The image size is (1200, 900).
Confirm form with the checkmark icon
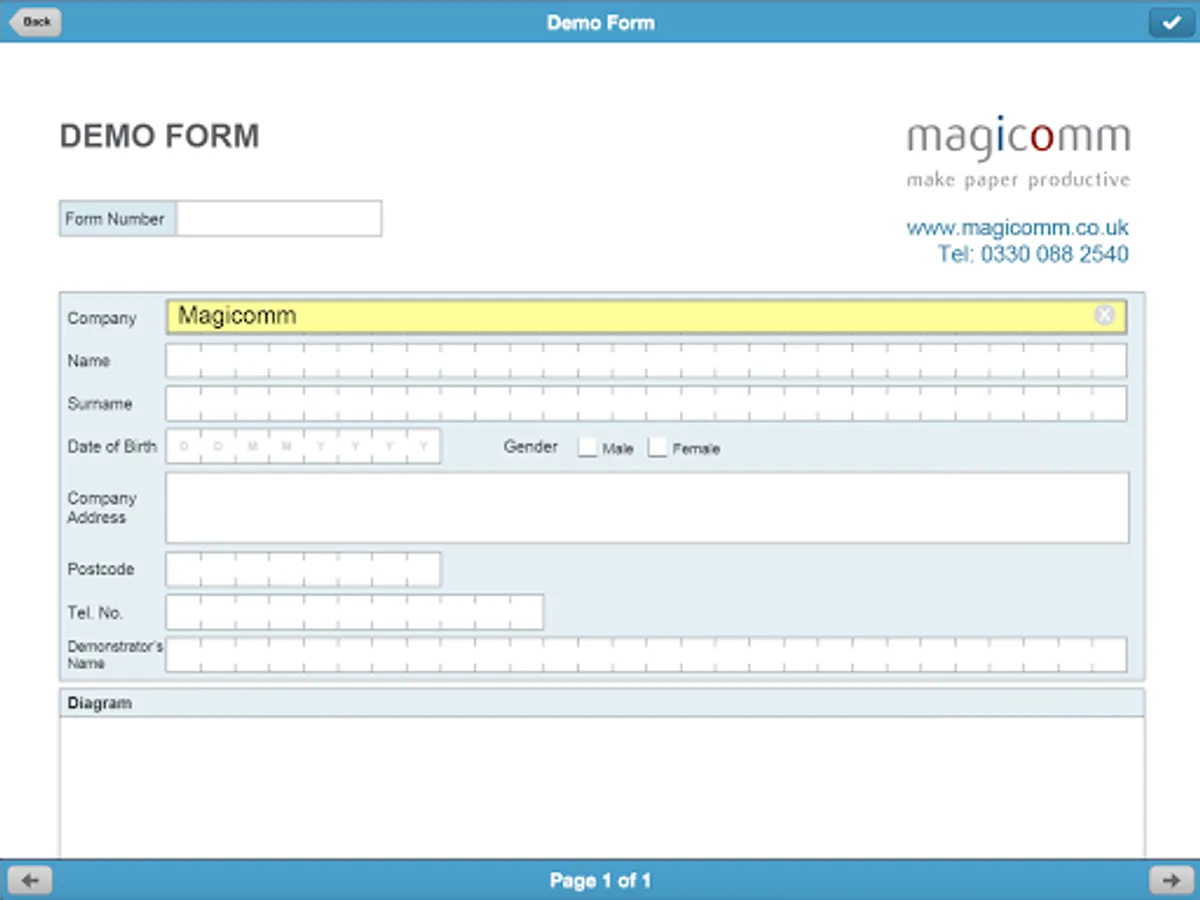[x=1171, y=22]
